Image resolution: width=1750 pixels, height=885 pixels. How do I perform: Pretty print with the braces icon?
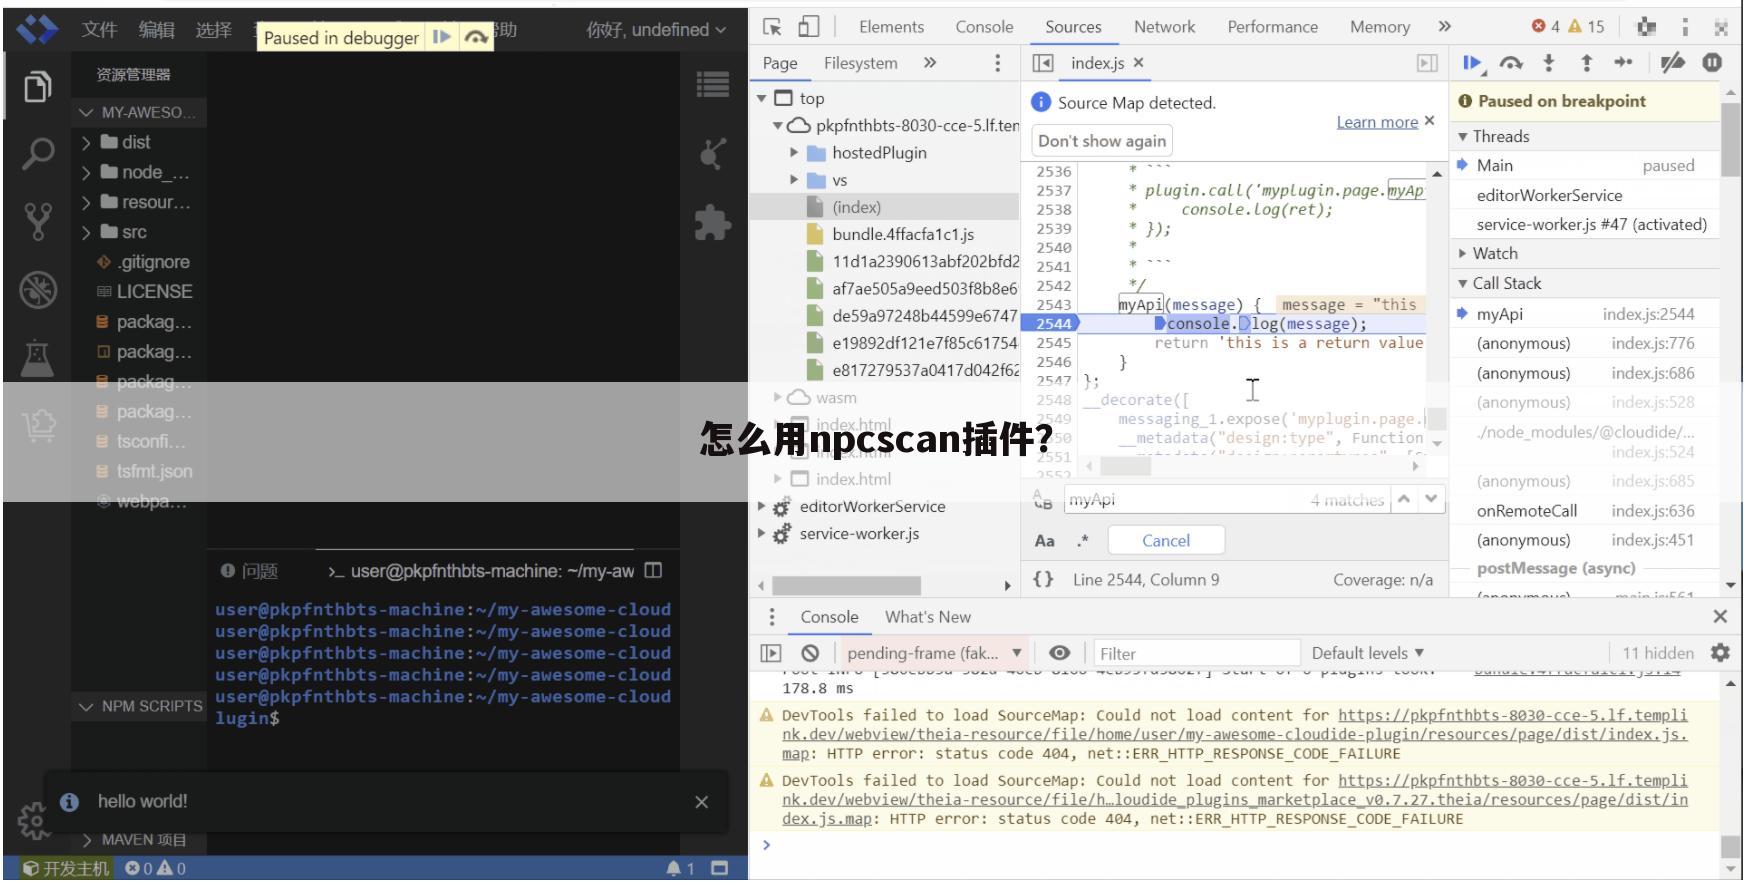[x=1043, y=579]
